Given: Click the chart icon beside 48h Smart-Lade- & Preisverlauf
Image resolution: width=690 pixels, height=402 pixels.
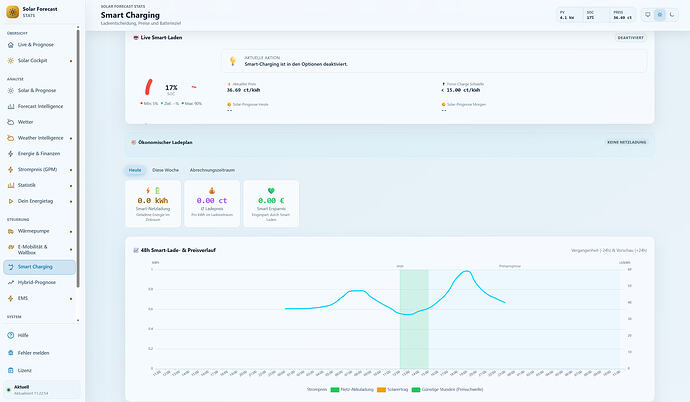Looking at the screenshot, I should coord(136,250).
